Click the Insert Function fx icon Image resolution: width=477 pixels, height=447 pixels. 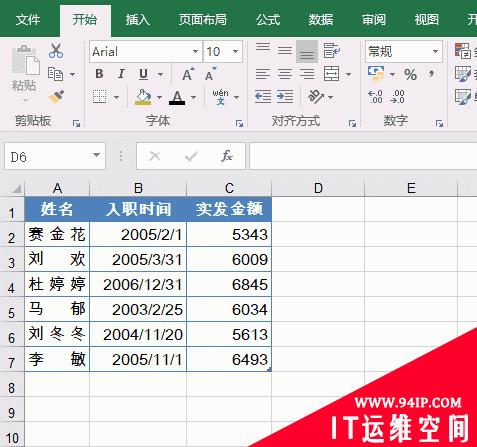227,156
